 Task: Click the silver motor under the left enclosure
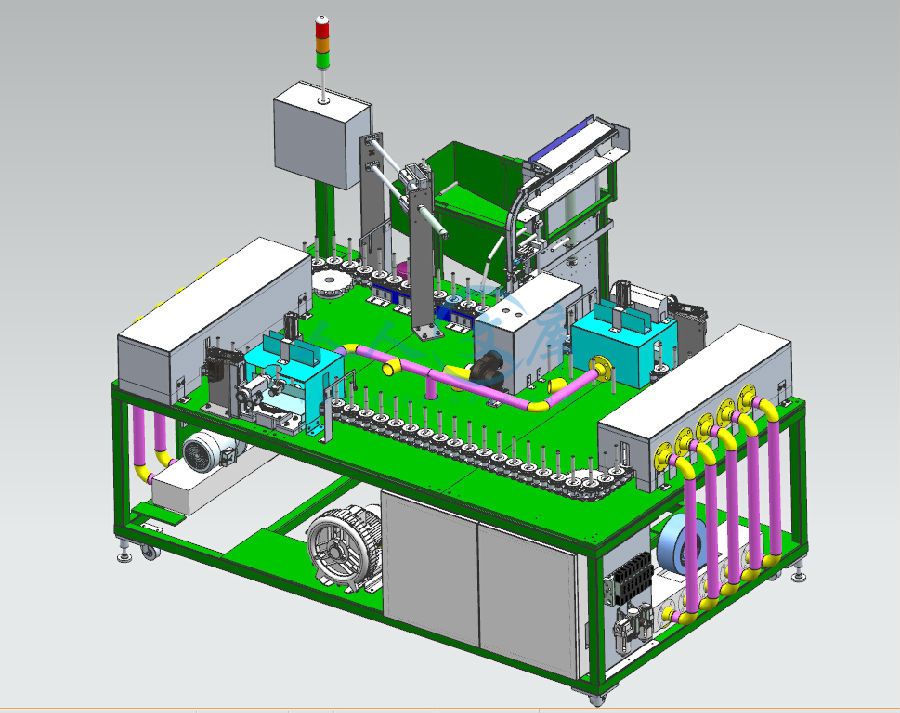(x=205, y=453)
